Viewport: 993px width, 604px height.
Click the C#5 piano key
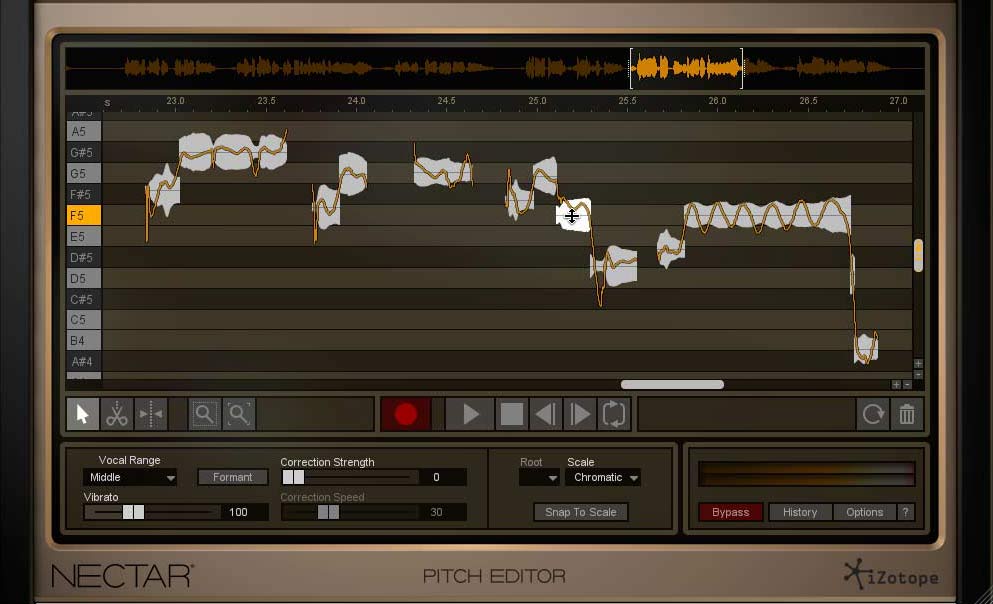click(x=84, y=299)
